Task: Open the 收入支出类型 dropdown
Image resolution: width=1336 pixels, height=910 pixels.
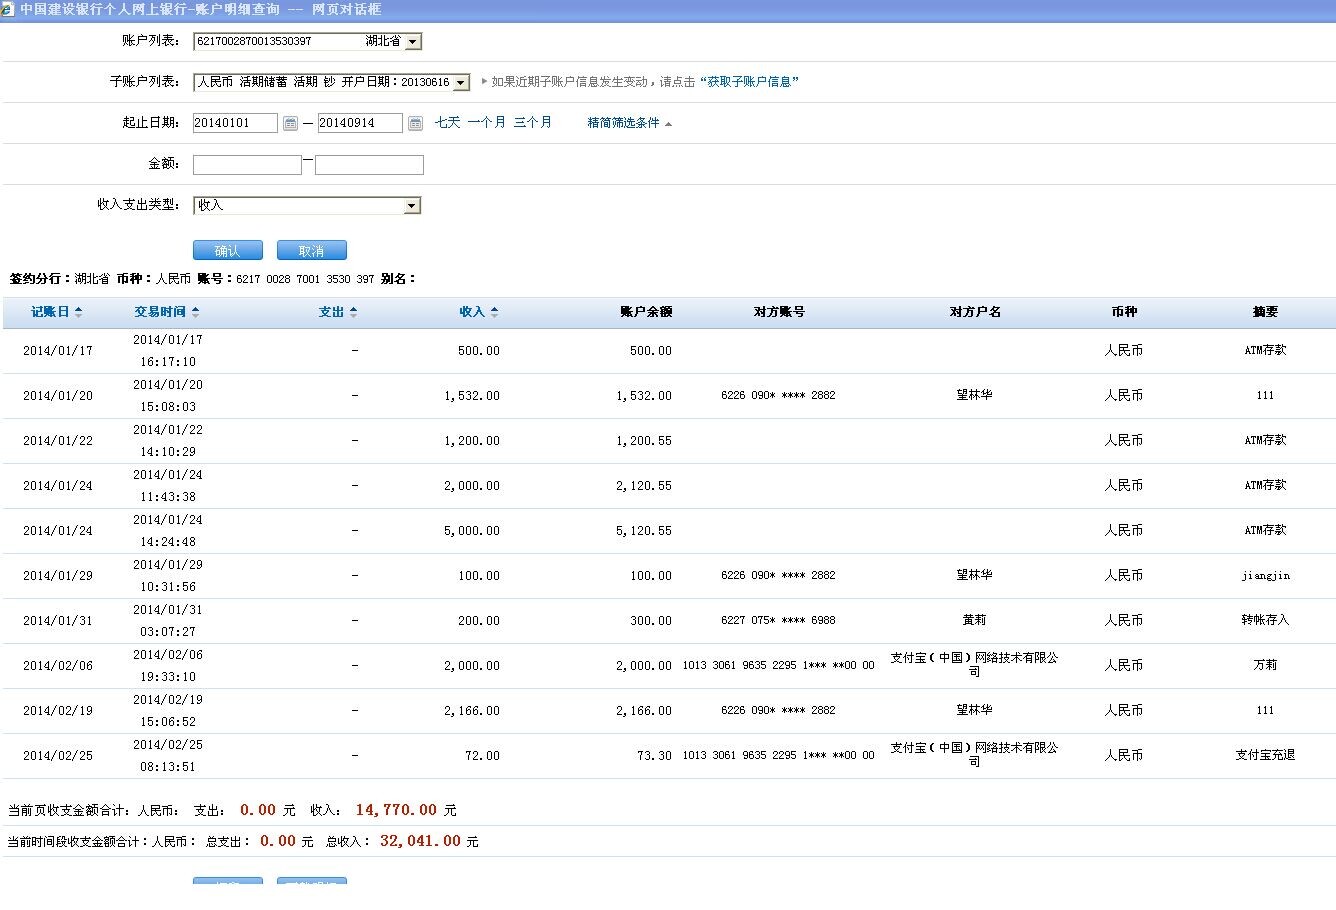Action: click(x=411, y=206)
